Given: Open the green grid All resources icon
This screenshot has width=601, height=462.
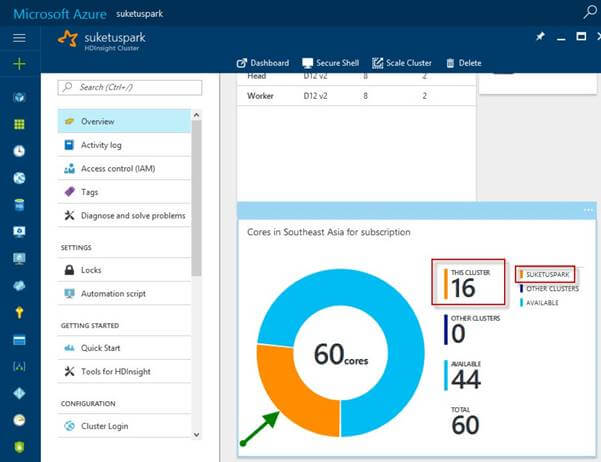Looking at the screenshot, I should [x=19, y=124].
